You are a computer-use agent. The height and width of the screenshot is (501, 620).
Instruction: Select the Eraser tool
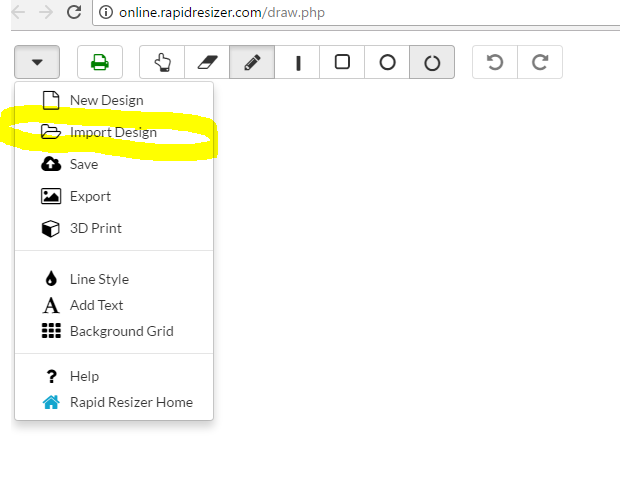click(207, 62)
